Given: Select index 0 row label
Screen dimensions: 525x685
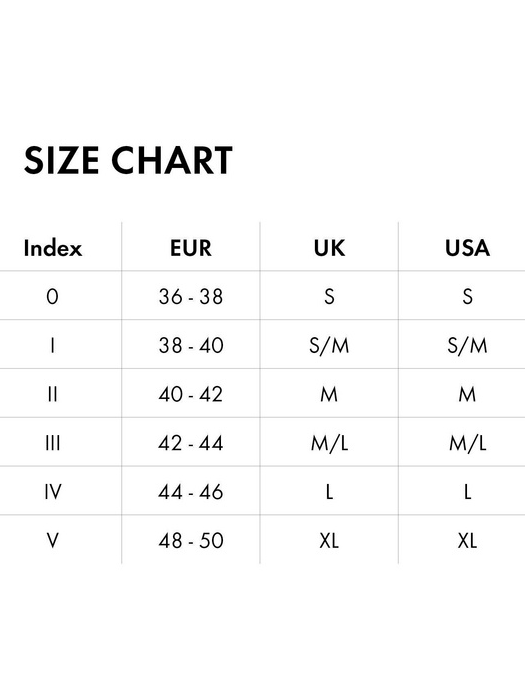Looking at the screenshot, I should coord(52,297).
